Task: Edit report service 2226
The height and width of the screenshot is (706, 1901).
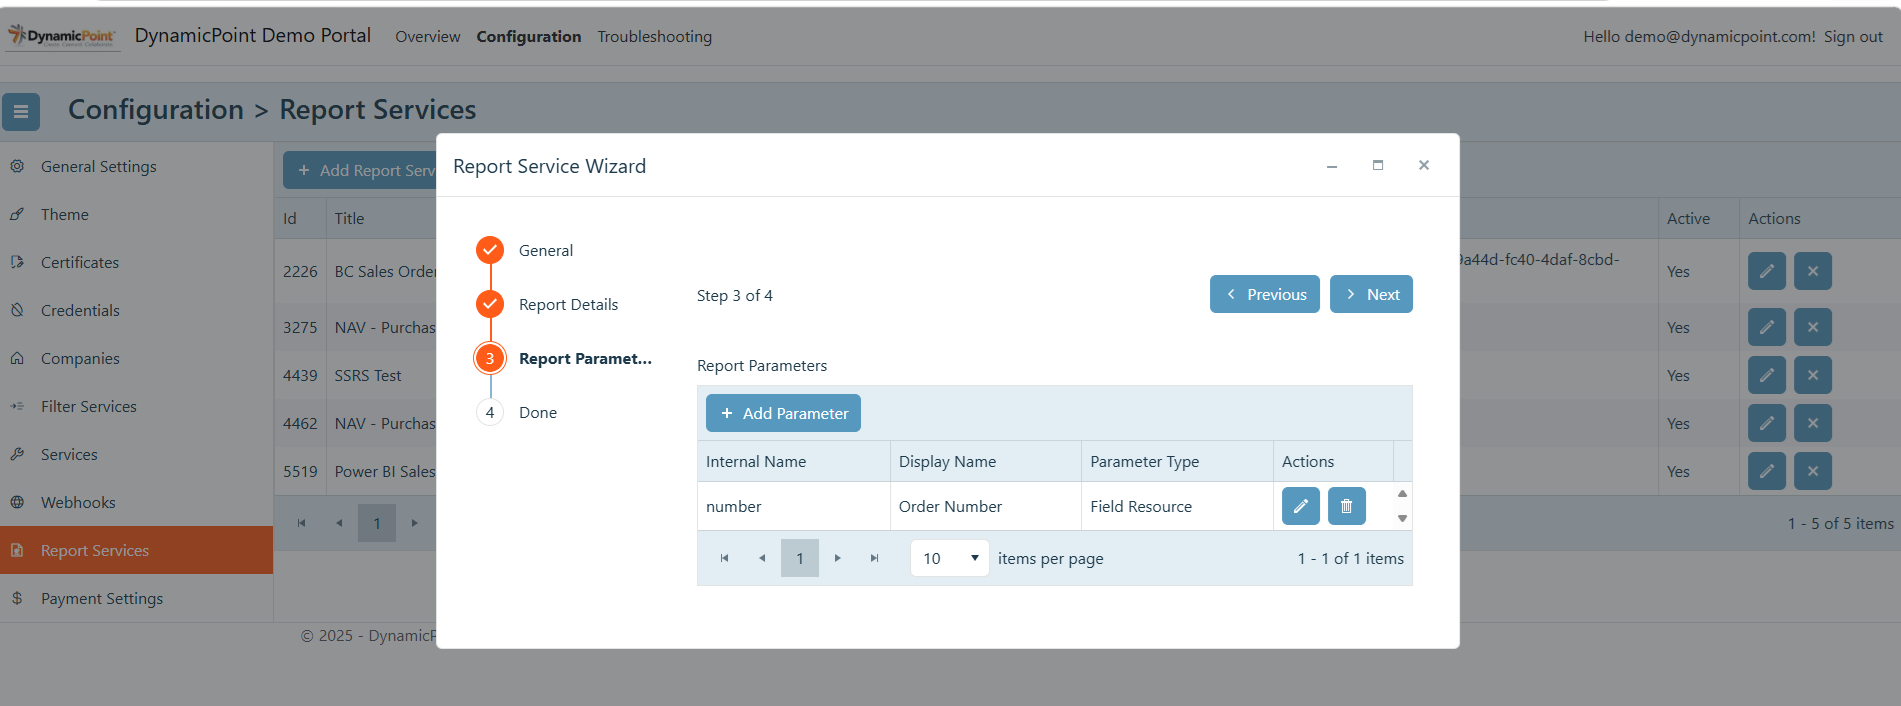Action: [1767, 271]
